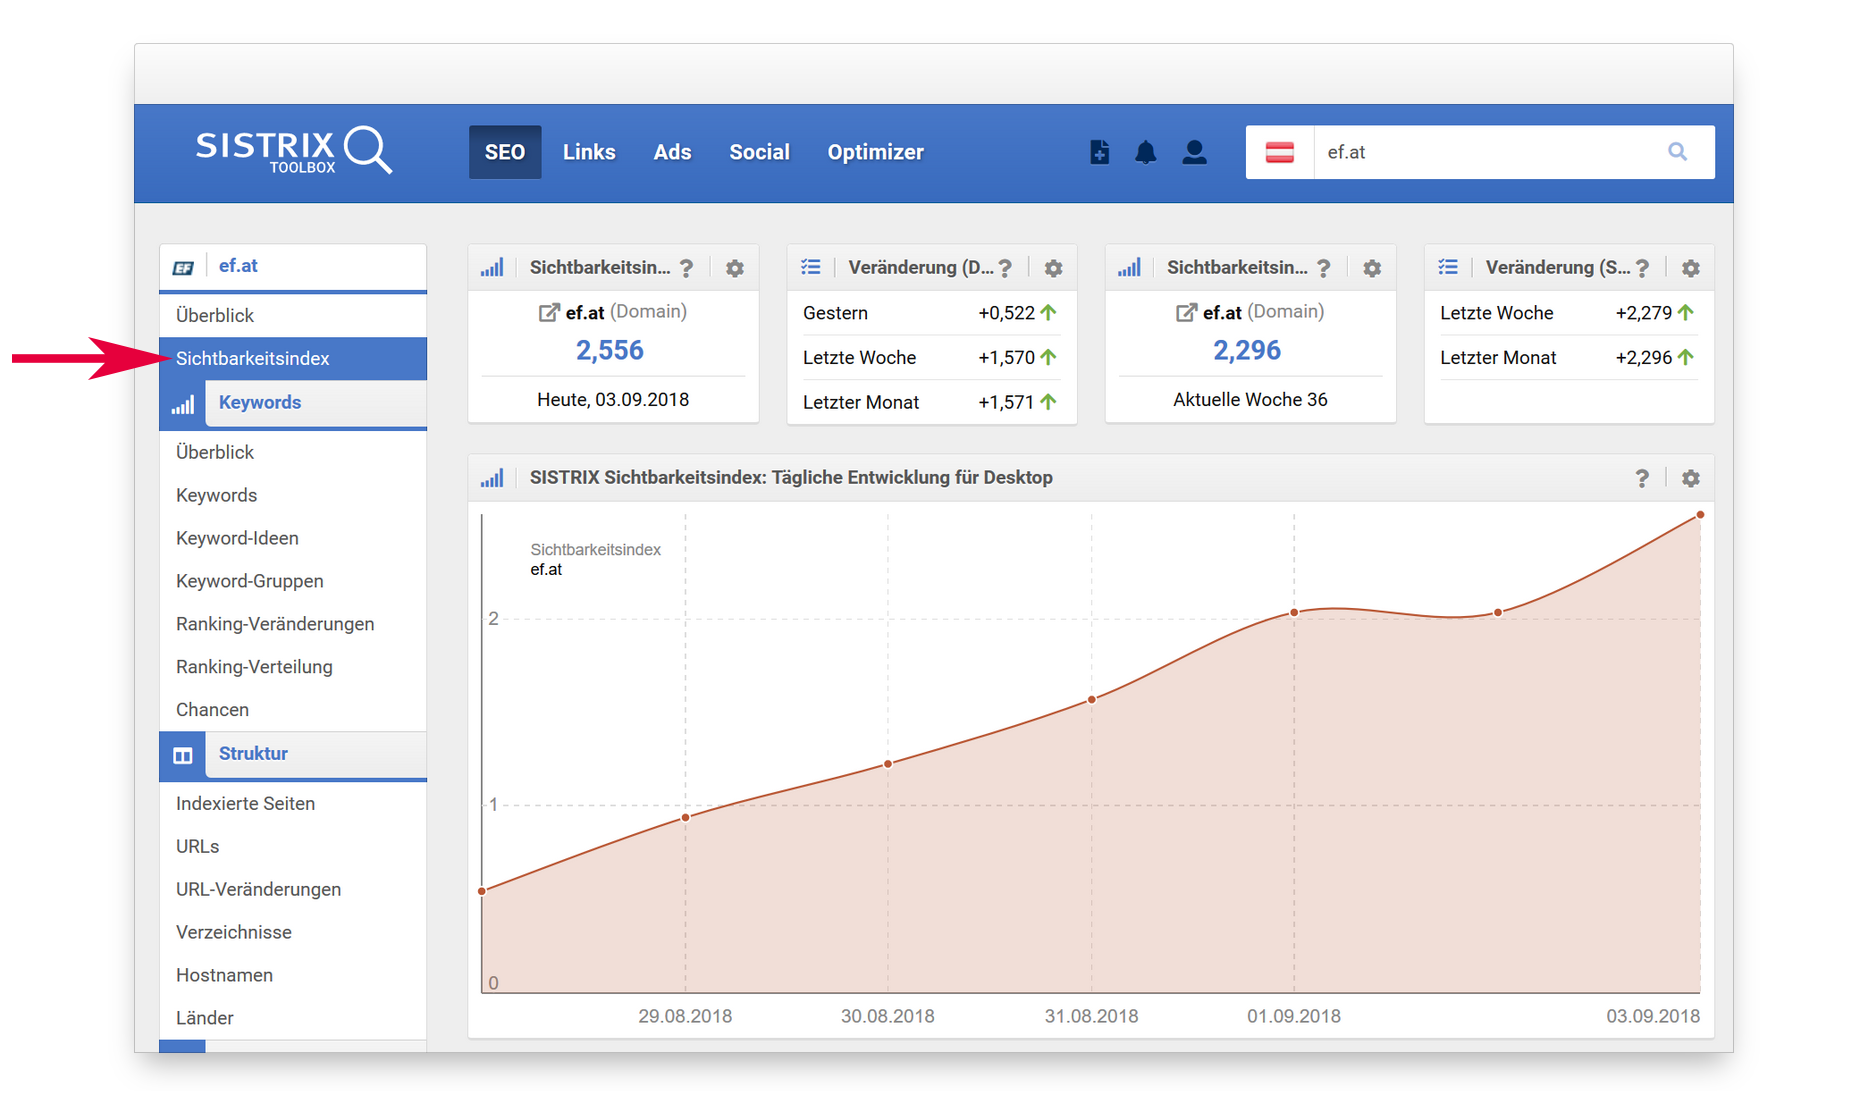This screenshot has width=1867, height=1096.
Task: Collapse the Struktur sidebar section
Action: (x=253, y=754)
